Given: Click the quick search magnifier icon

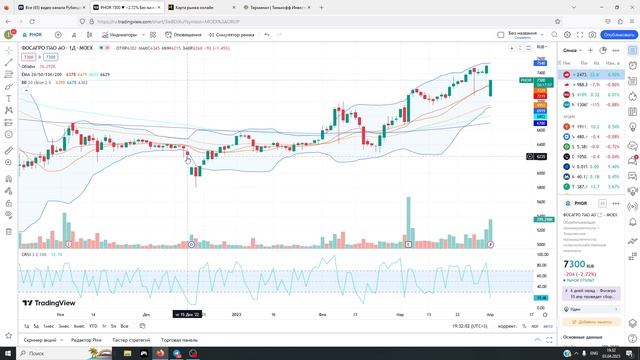Looking at the screenshot, I should pyautogui.click(x=554, y=35).
